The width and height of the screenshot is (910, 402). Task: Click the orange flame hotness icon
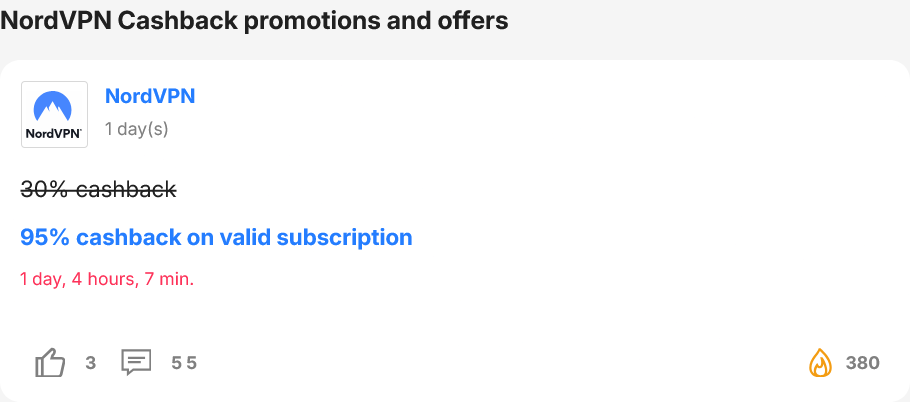[821, 363]
